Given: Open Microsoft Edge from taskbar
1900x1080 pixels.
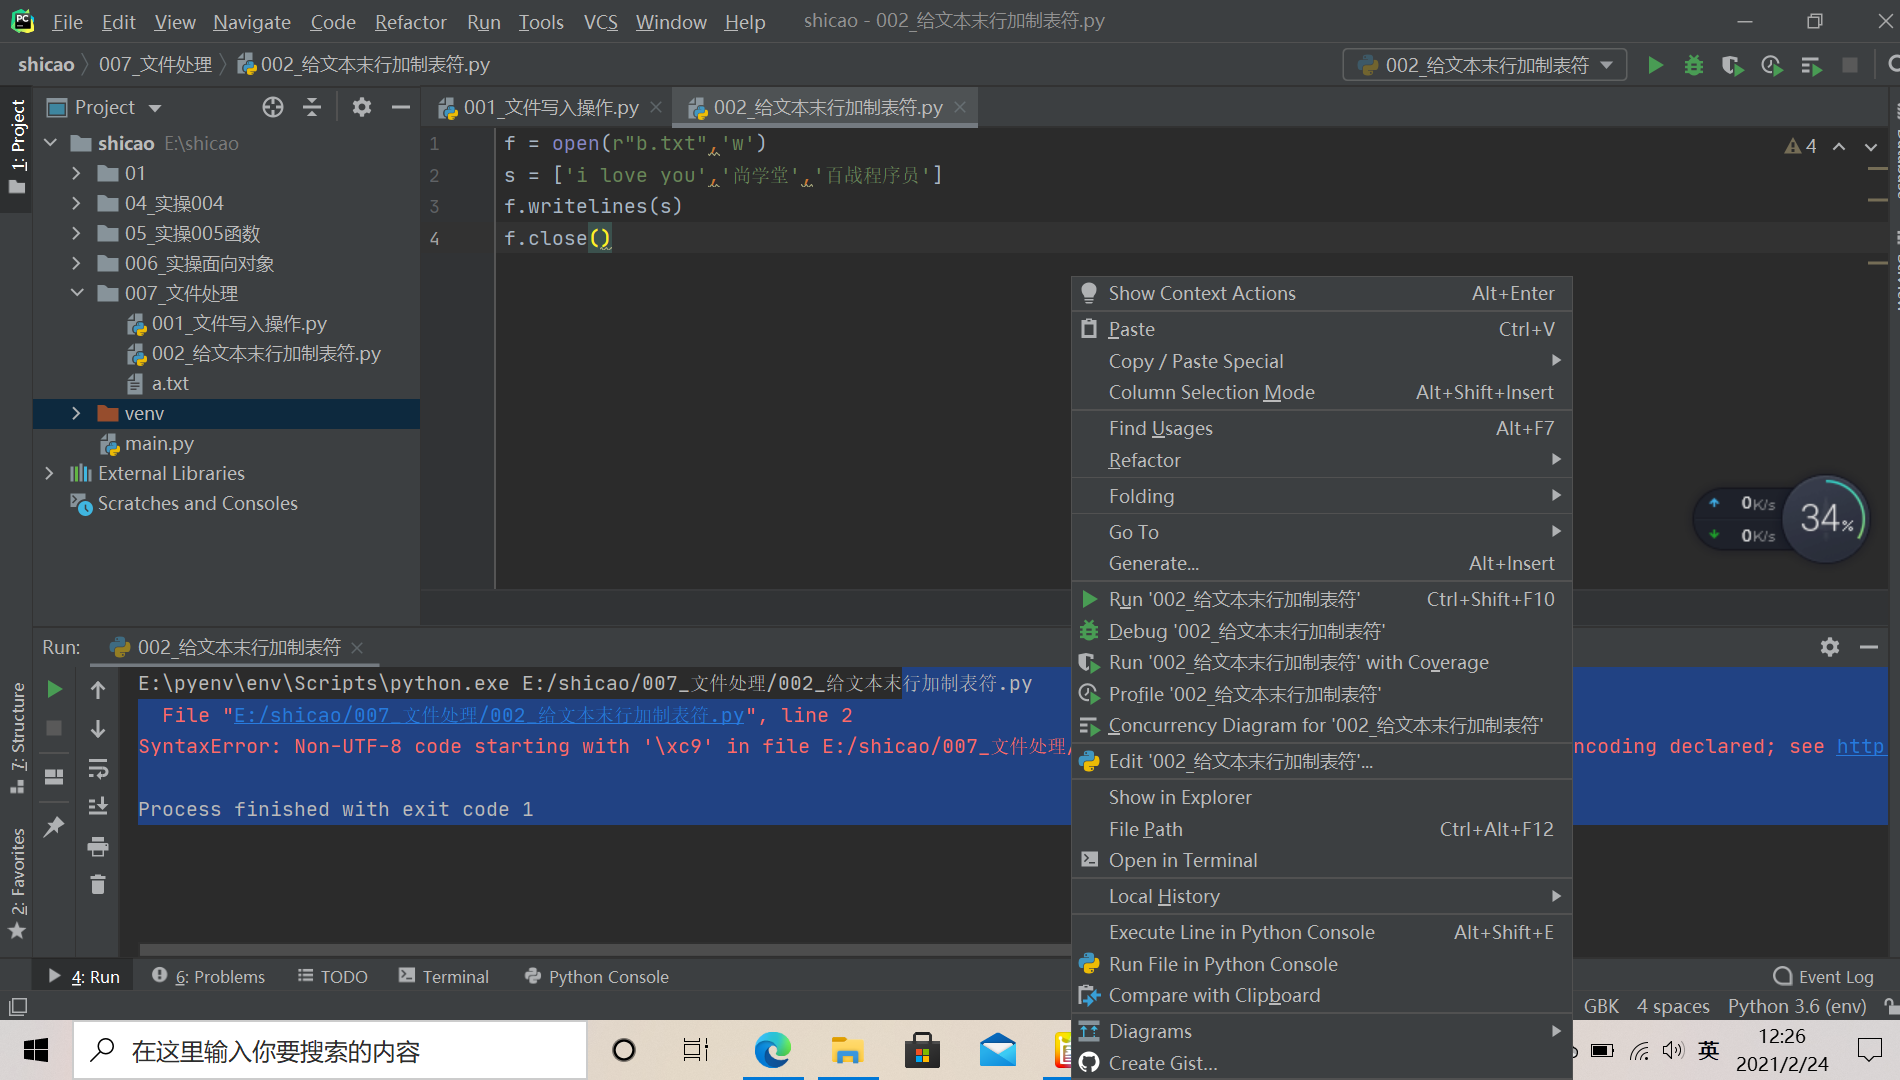Looking at the screenshot, I should coord(772,1050).
